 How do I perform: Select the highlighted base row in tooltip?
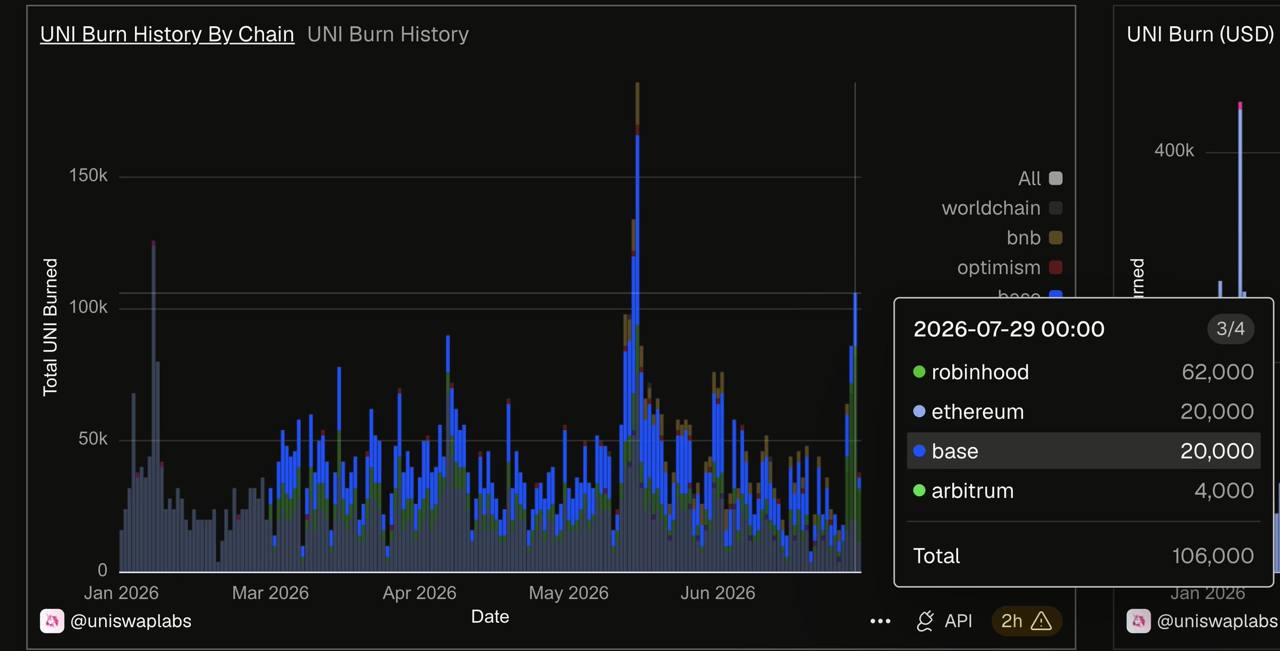click(1083, 451)
